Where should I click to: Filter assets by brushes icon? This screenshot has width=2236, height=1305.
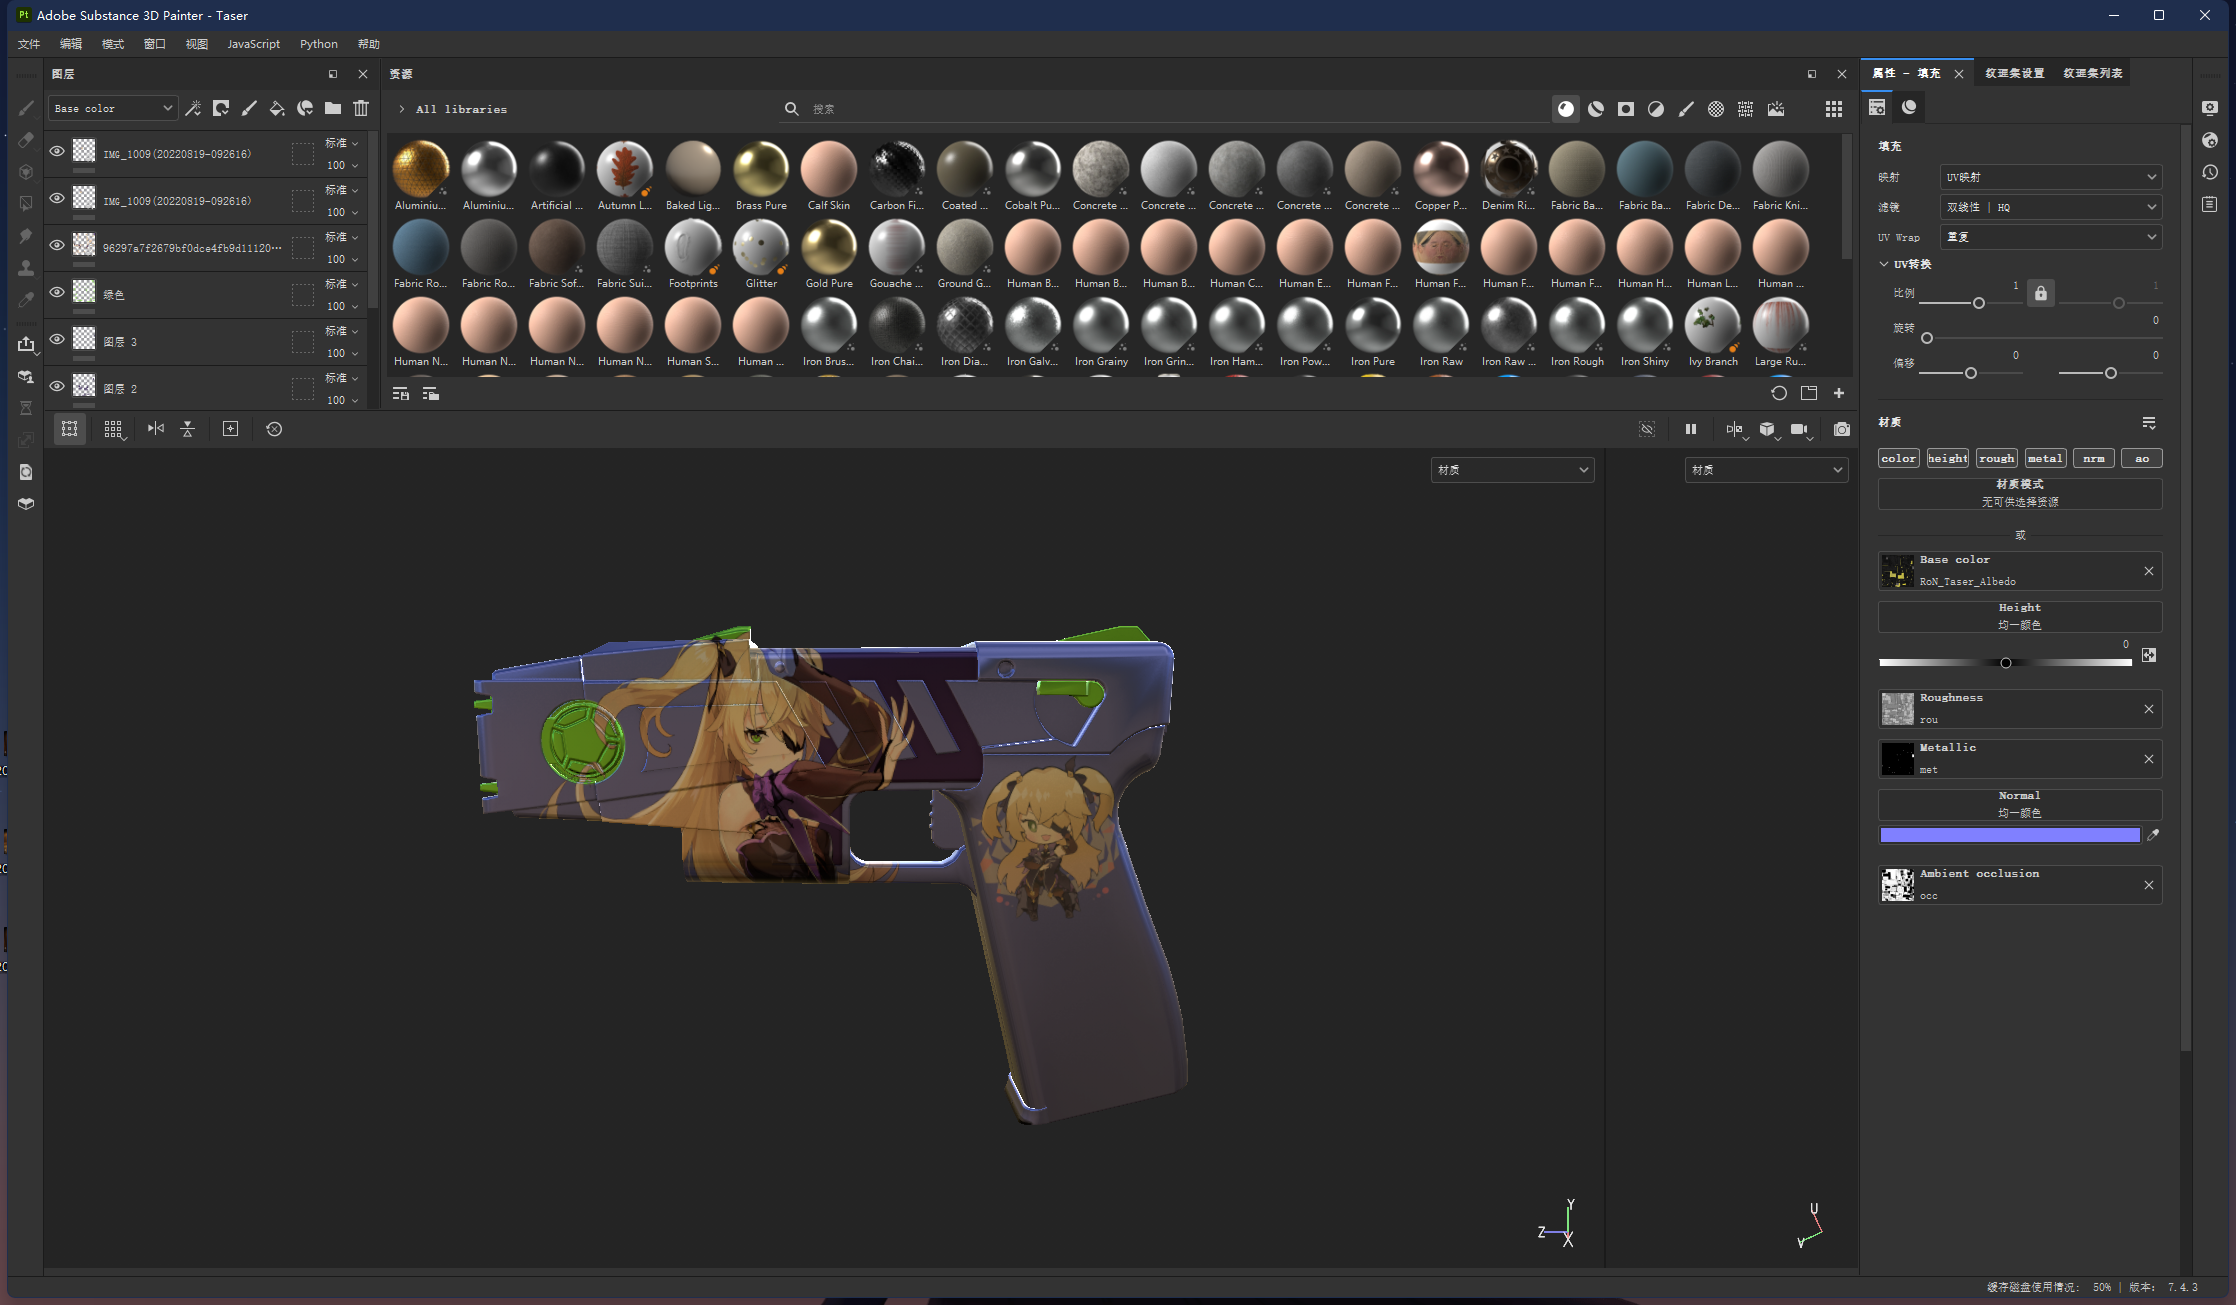click(1686, 109)
